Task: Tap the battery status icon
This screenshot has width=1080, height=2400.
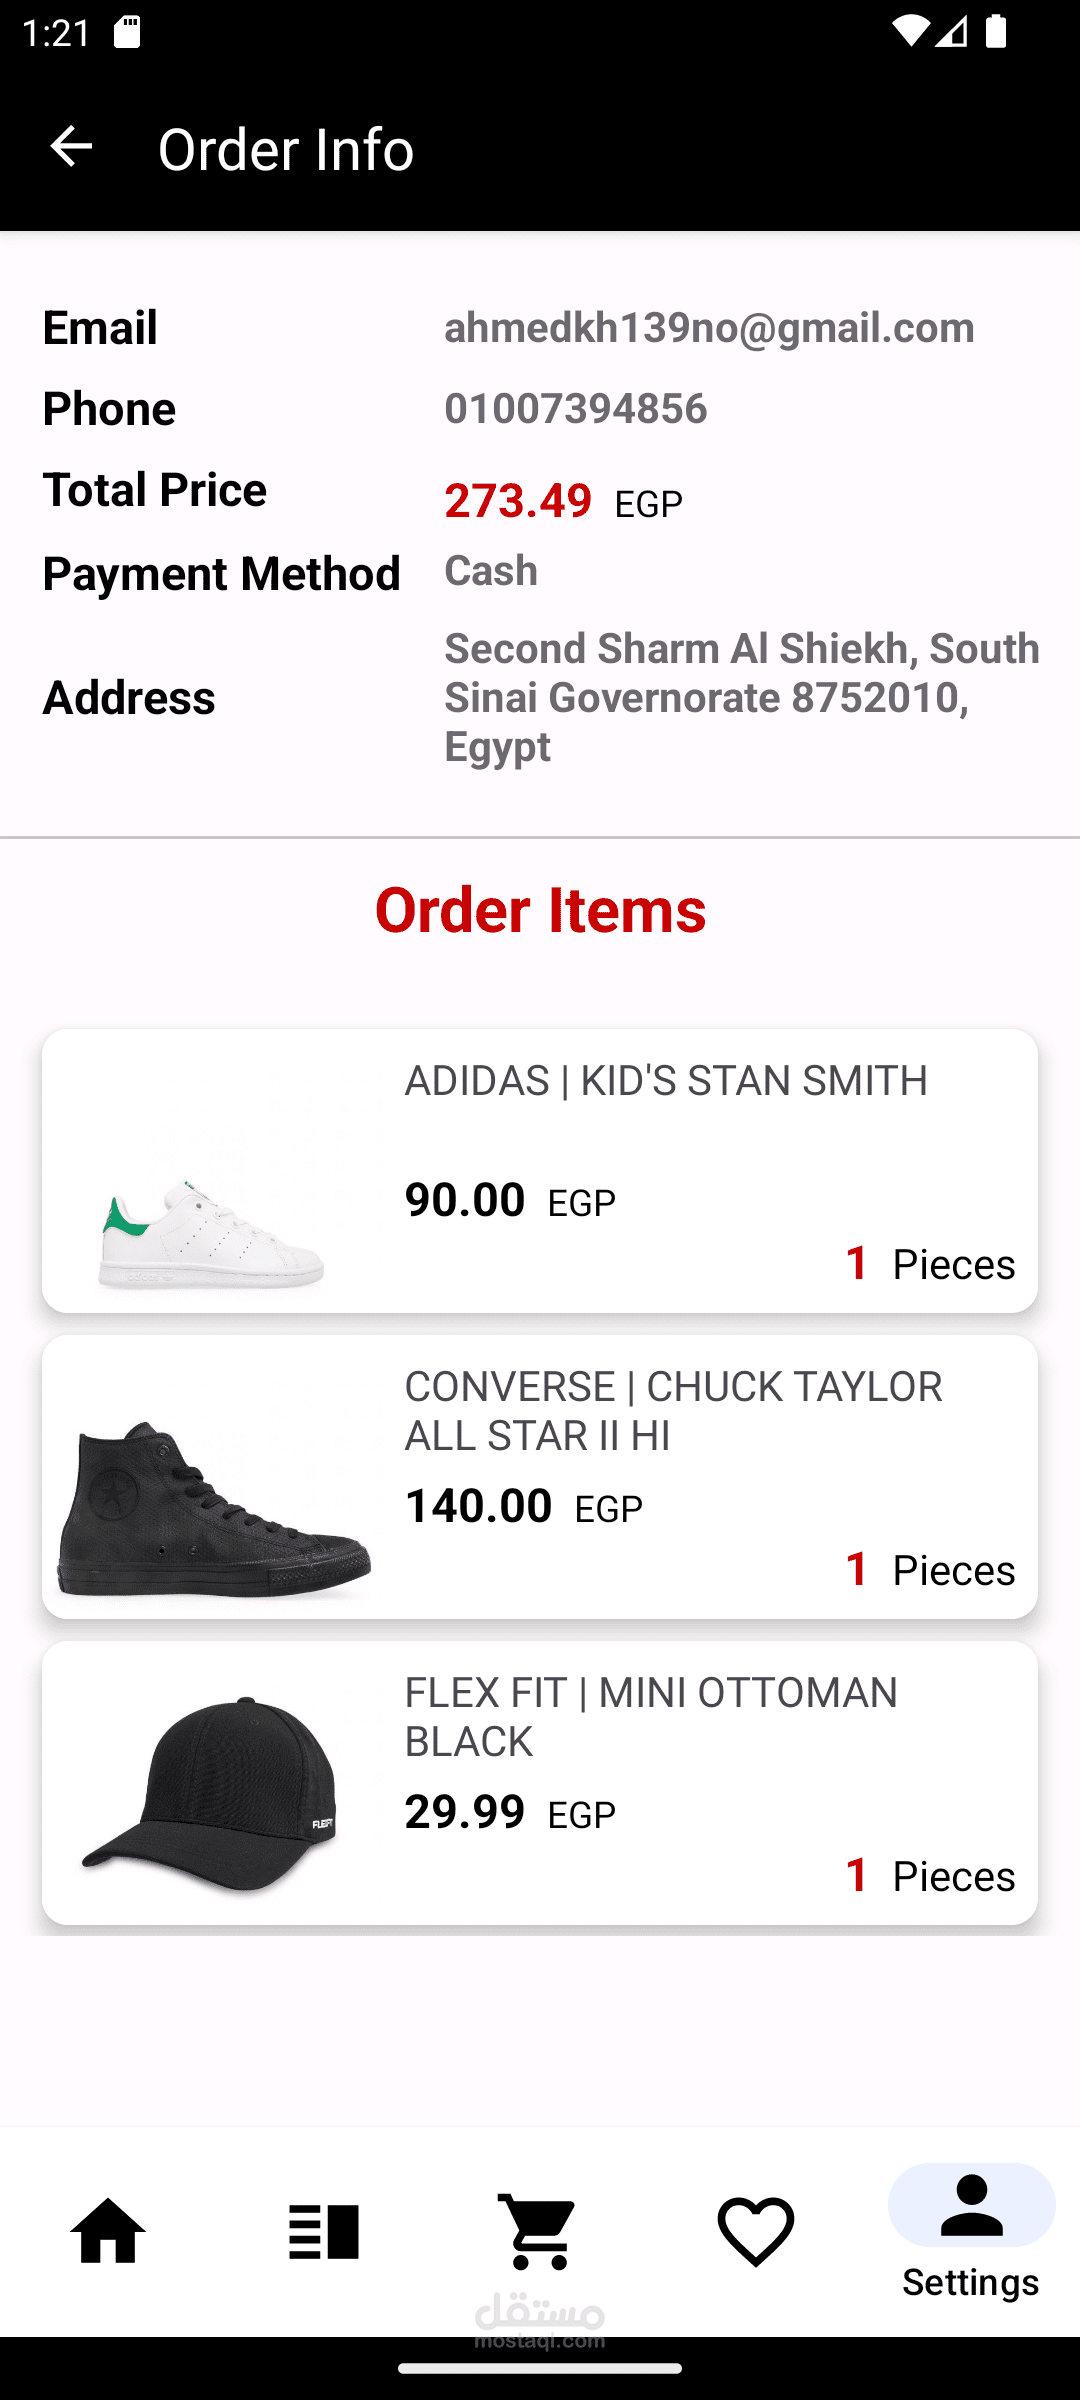Action: click(995, 33)
